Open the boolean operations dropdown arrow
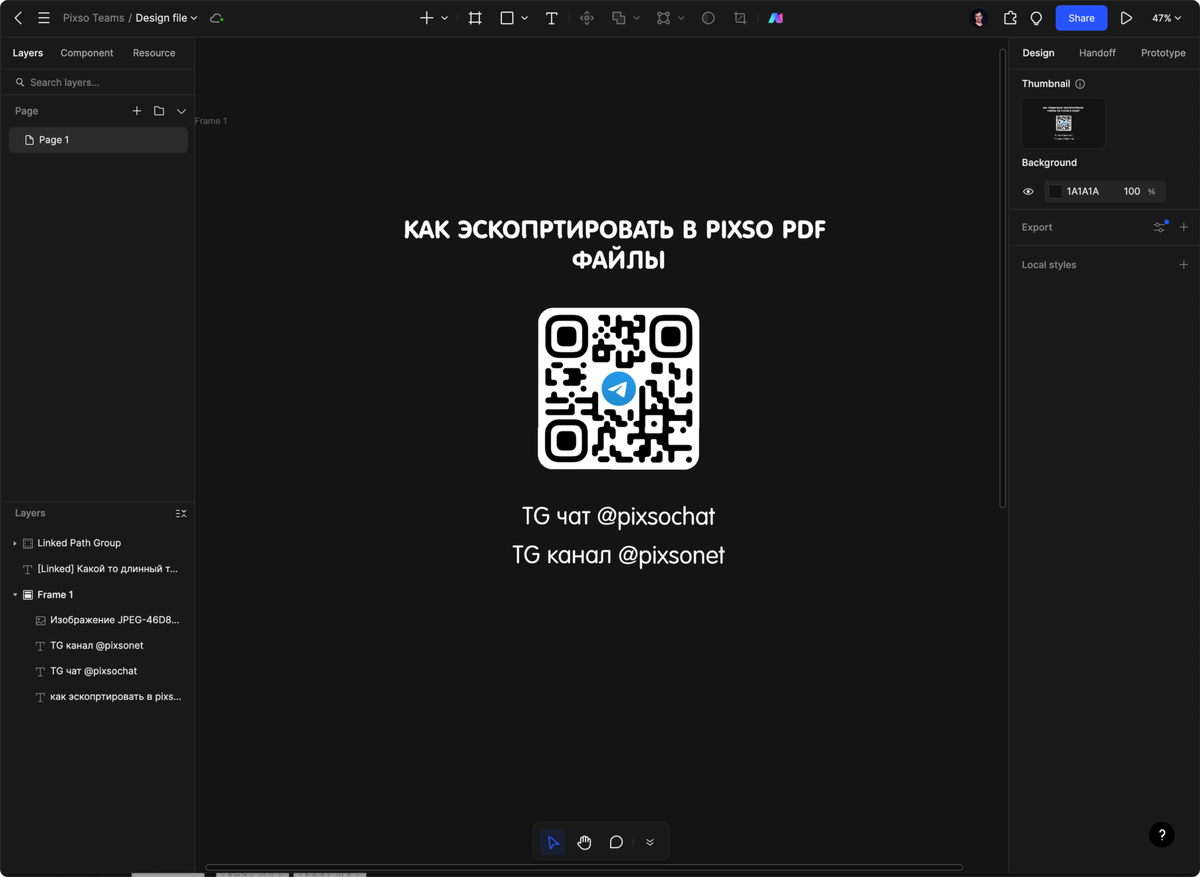Viewport: 1200px width, 877px height. (637, 18)
